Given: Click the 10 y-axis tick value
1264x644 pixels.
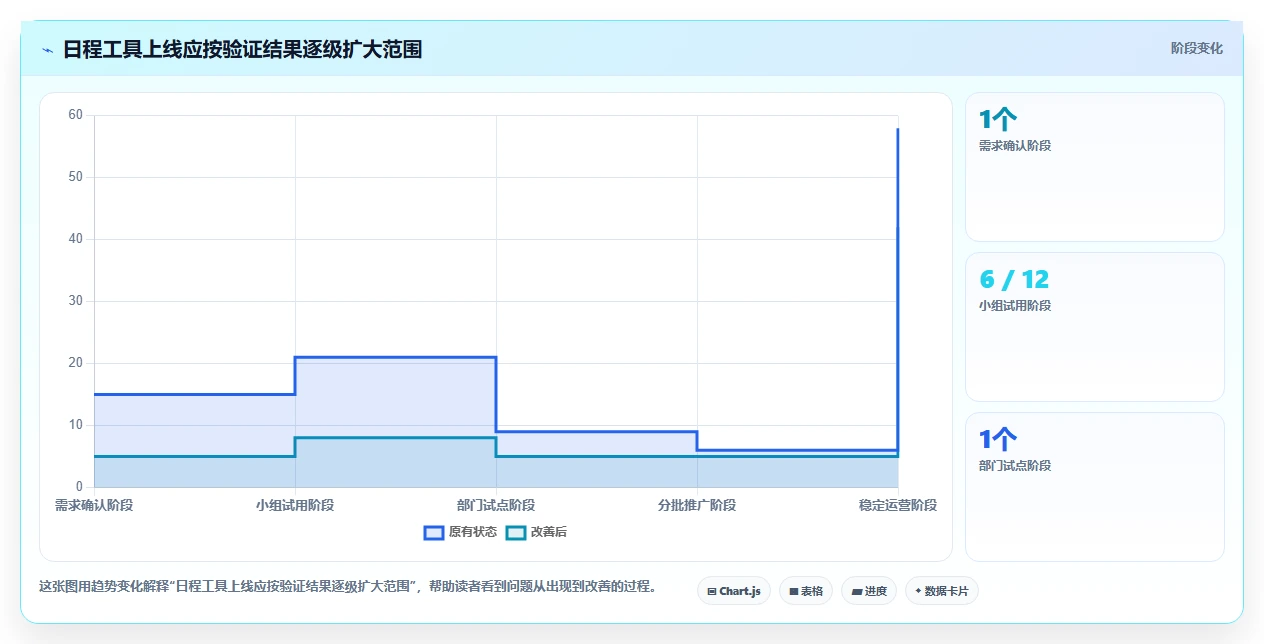Looking at the screenshot, I should click(75, 425).
